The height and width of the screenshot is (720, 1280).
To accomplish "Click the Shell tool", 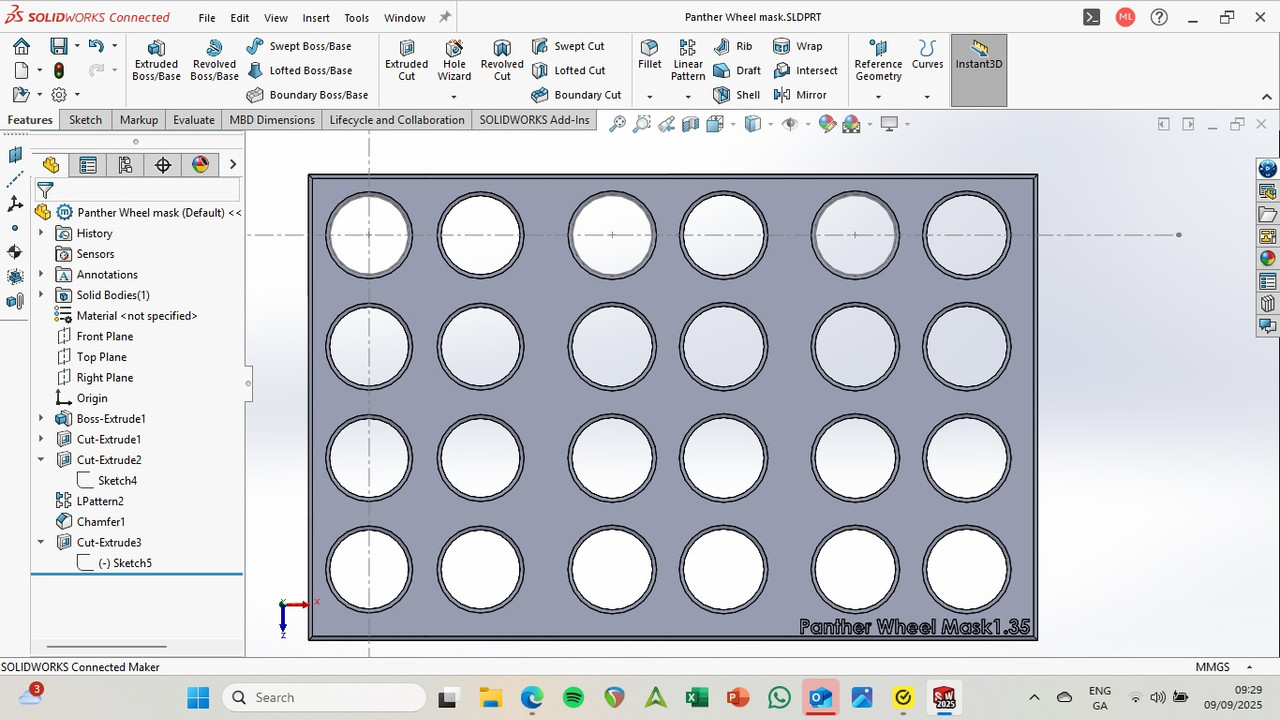I will point(737,95).
